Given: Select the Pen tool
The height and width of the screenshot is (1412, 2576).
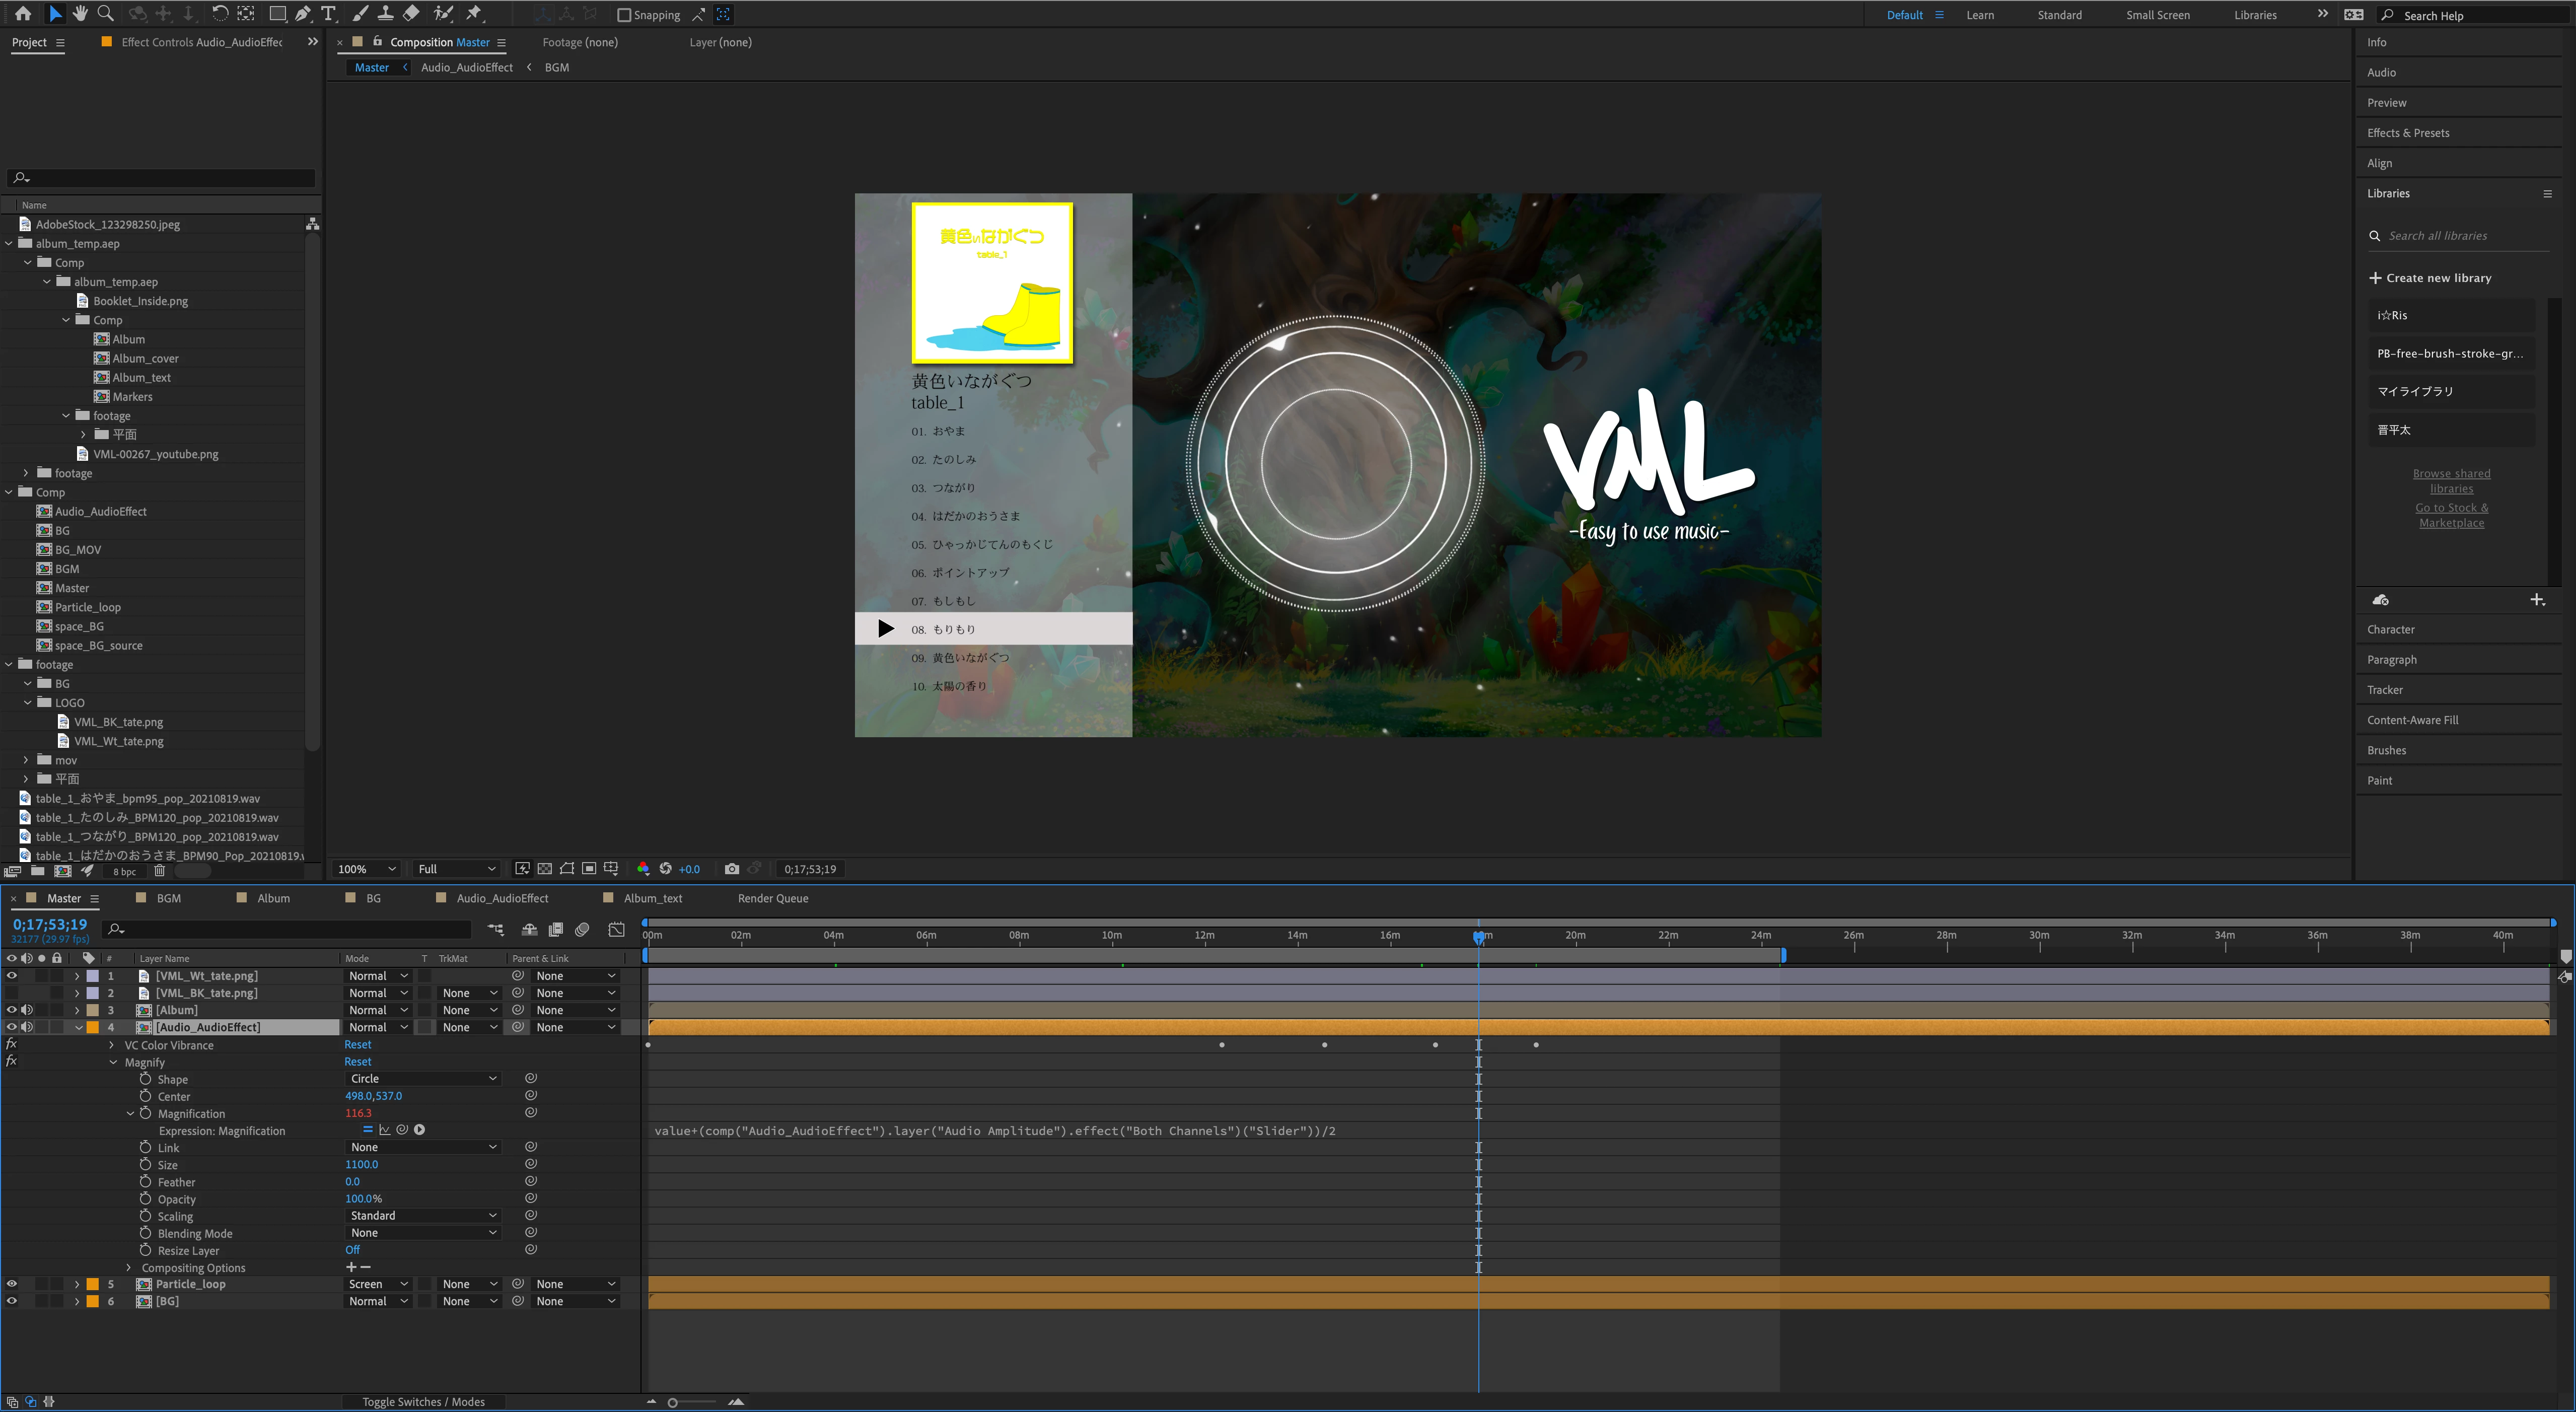Looking at the screenshot, I should 303,14.
